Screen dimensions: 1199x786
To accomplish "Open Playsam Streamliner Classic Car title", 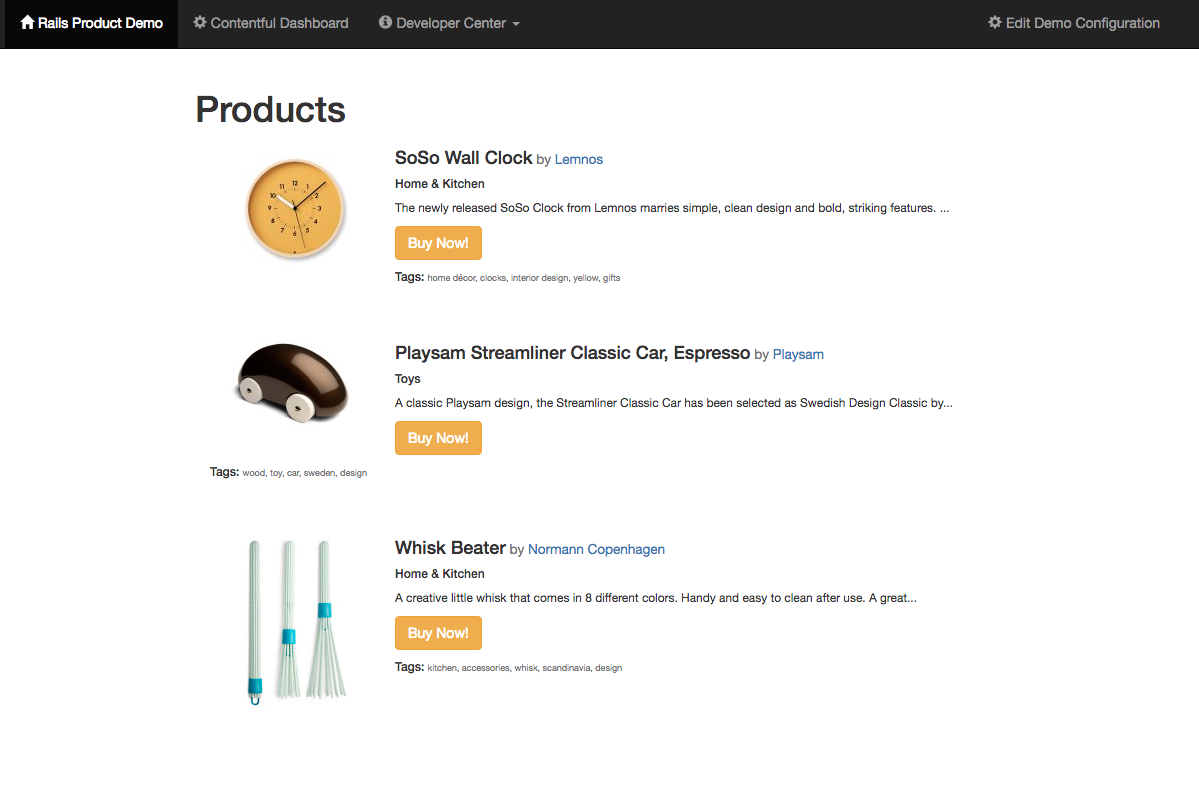I will (x=573, y=352).
